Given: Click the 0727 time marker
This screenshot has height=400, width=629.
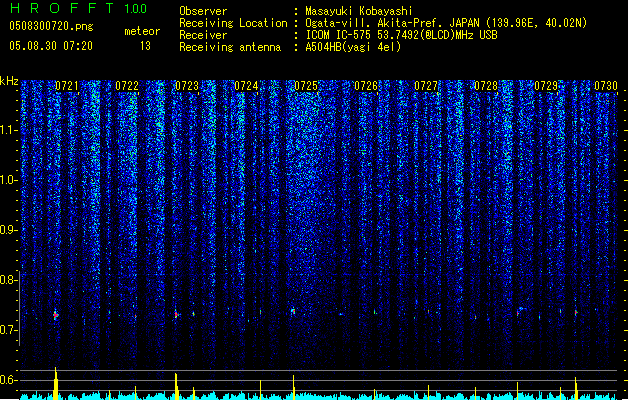Looking at the screenshot, I should tap(426, 86).
